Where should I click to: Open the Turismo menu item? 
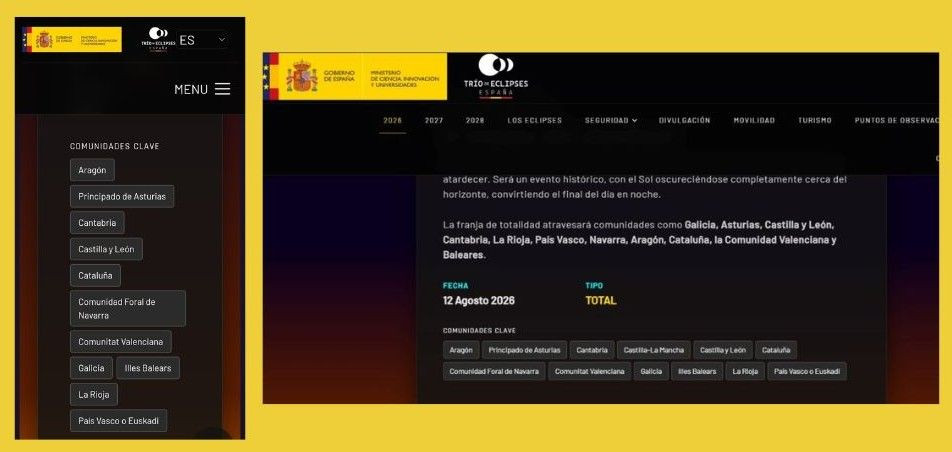point(814,121)
